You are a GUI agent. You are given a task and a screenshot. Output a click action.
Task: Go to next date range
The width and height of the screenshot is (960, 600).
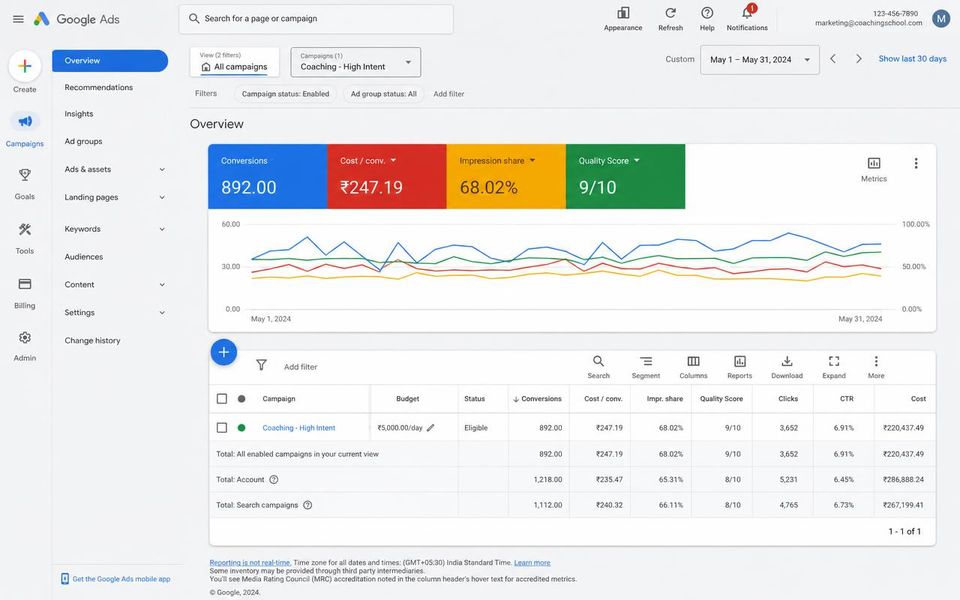[x=859, y=59]
